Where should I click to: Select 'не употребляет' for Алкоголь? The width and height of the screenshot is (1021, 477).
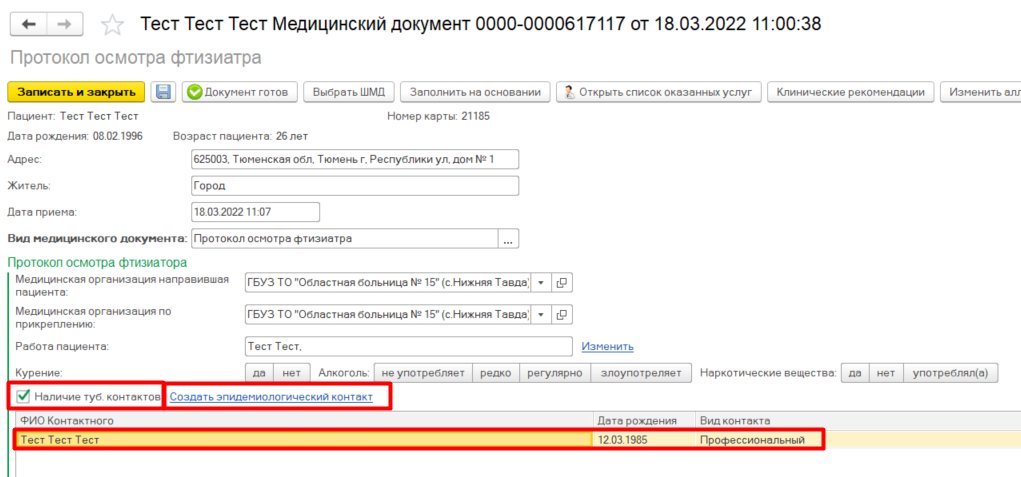[422, 373]
